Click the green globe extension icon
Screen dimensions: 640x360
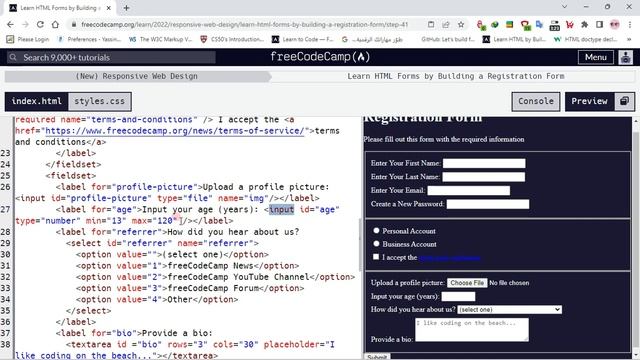(495, 25)
